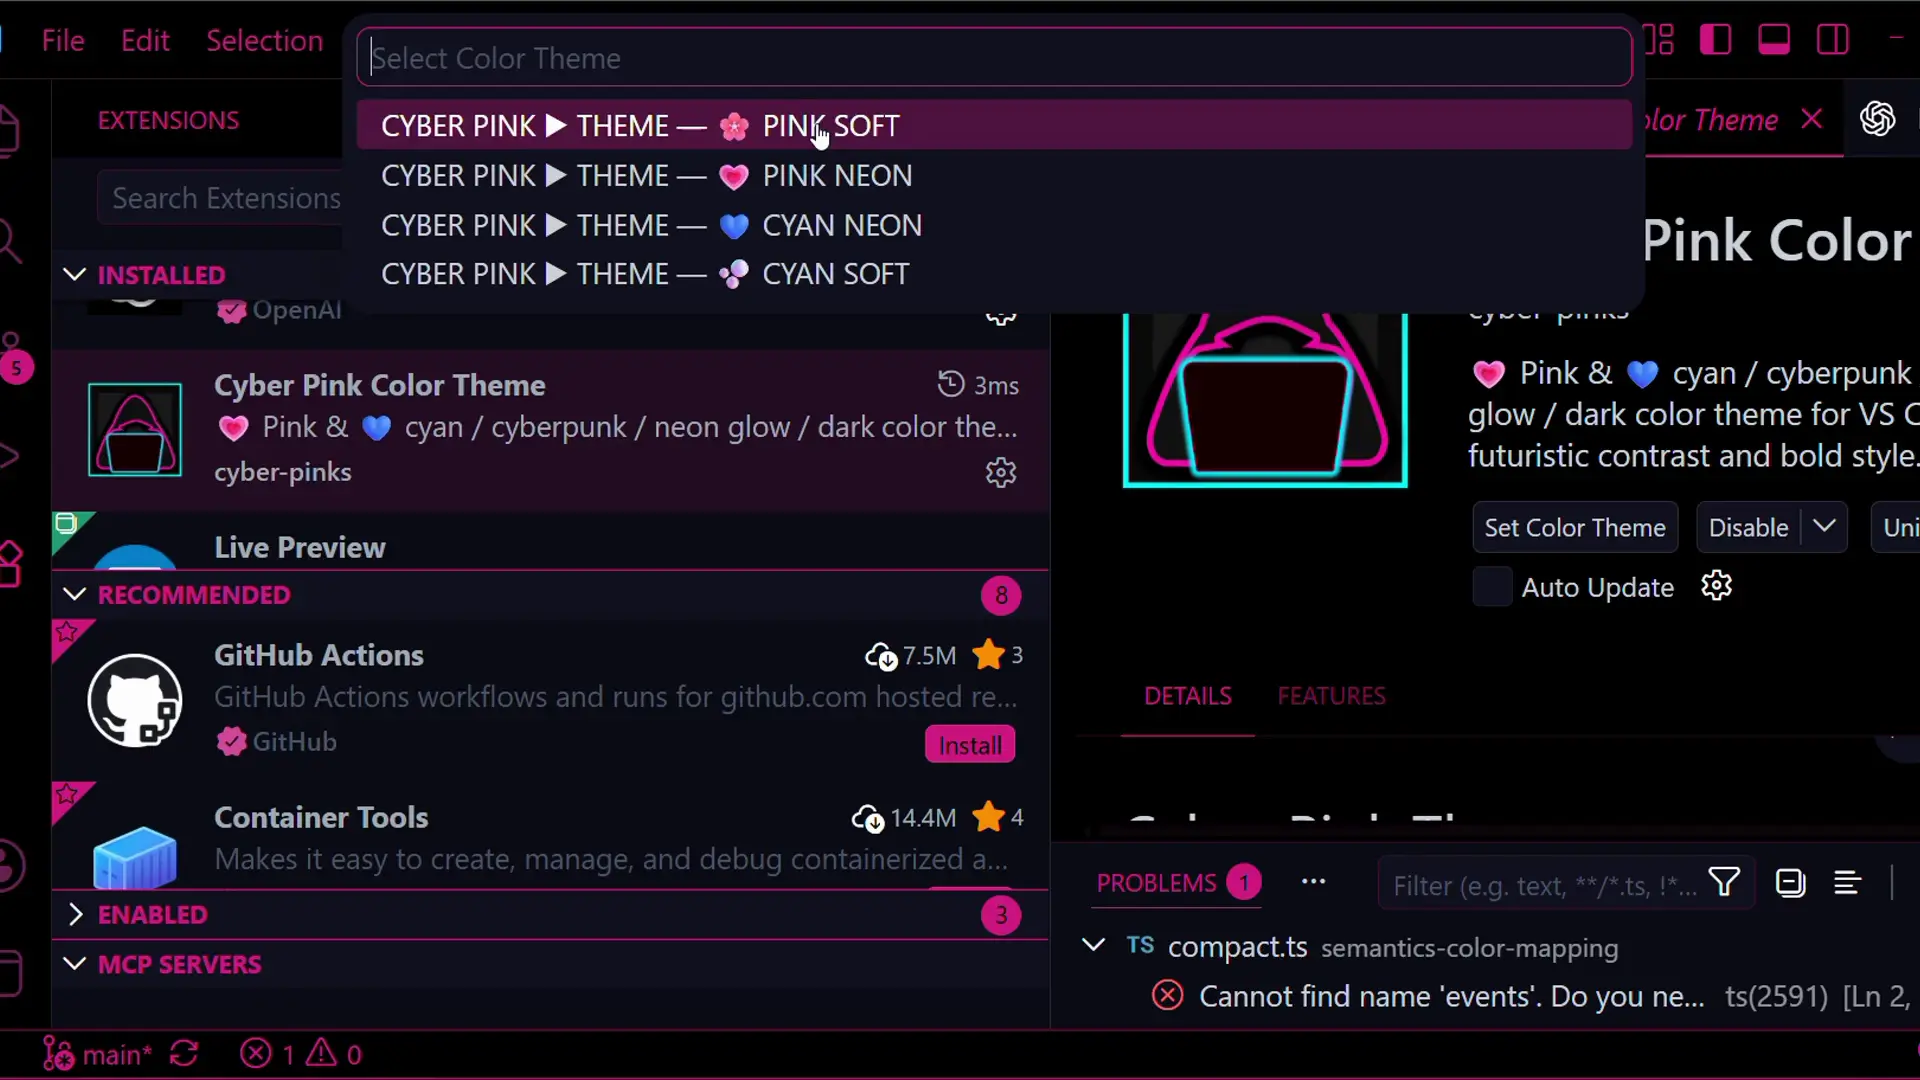
Task: Toggle the secondary side bar layout icon
Action: 1833,40
